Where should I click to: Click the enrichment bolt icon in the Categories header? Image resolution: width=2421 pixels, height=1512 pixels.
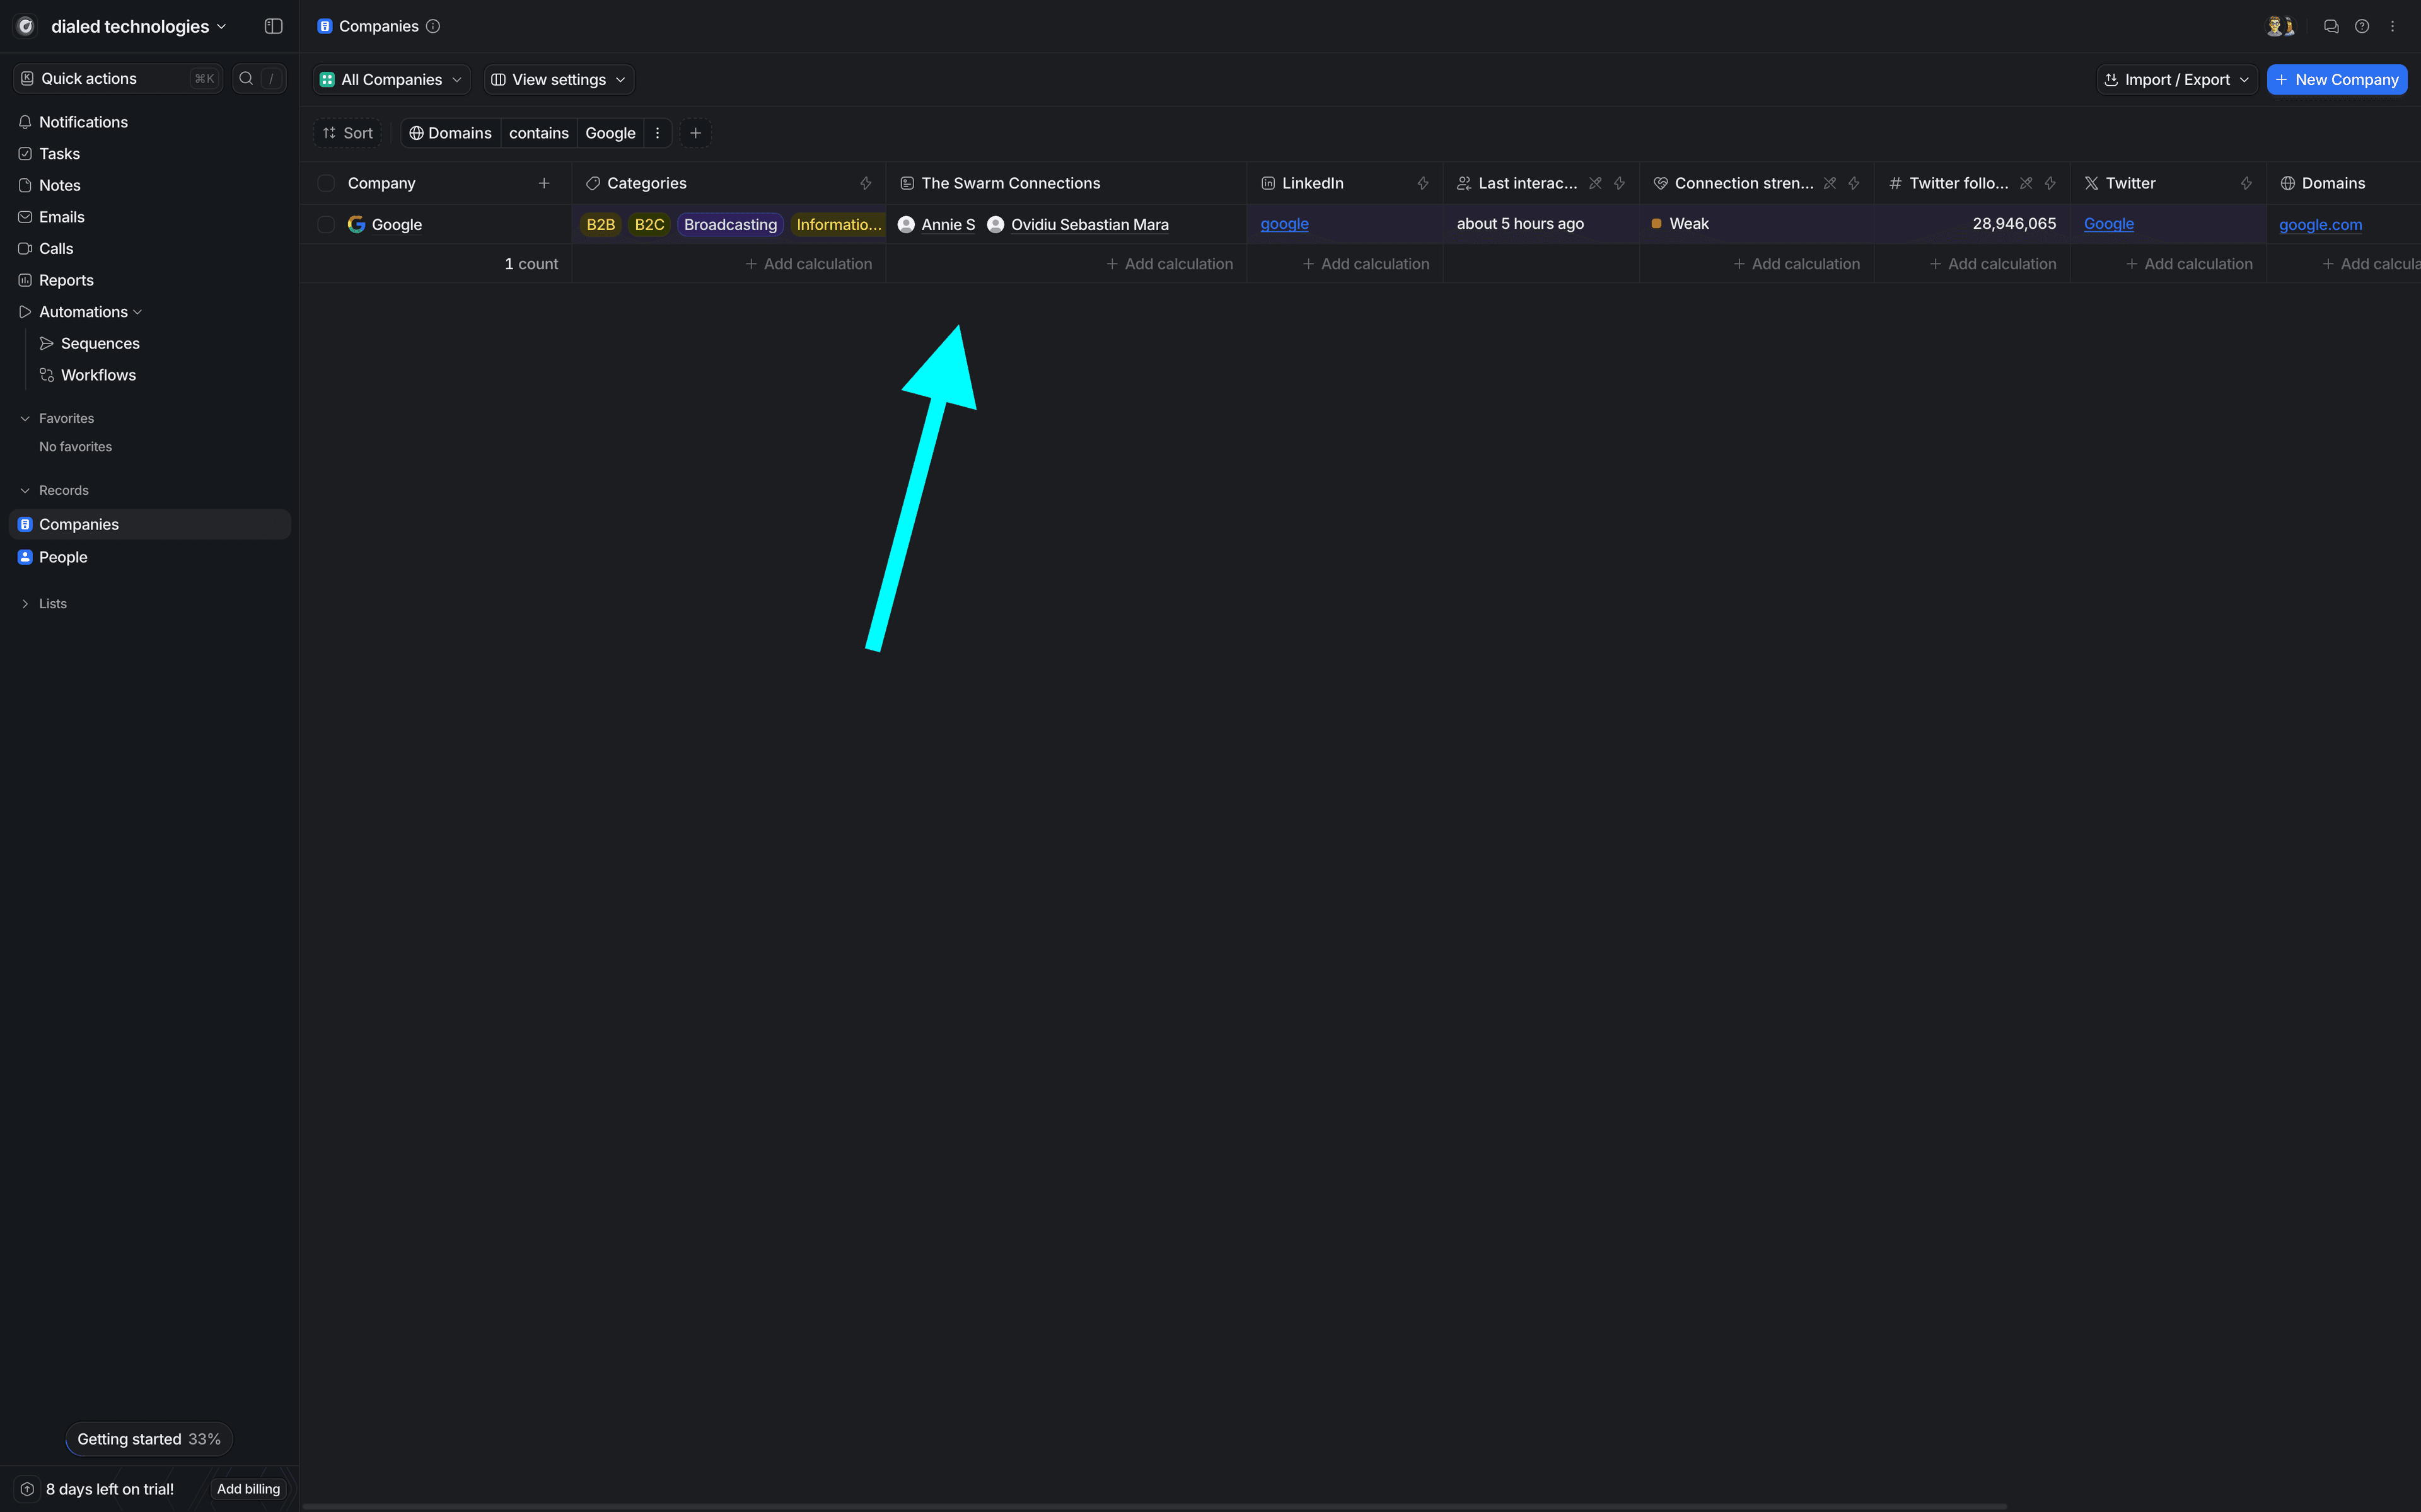[x=865, y=183]
